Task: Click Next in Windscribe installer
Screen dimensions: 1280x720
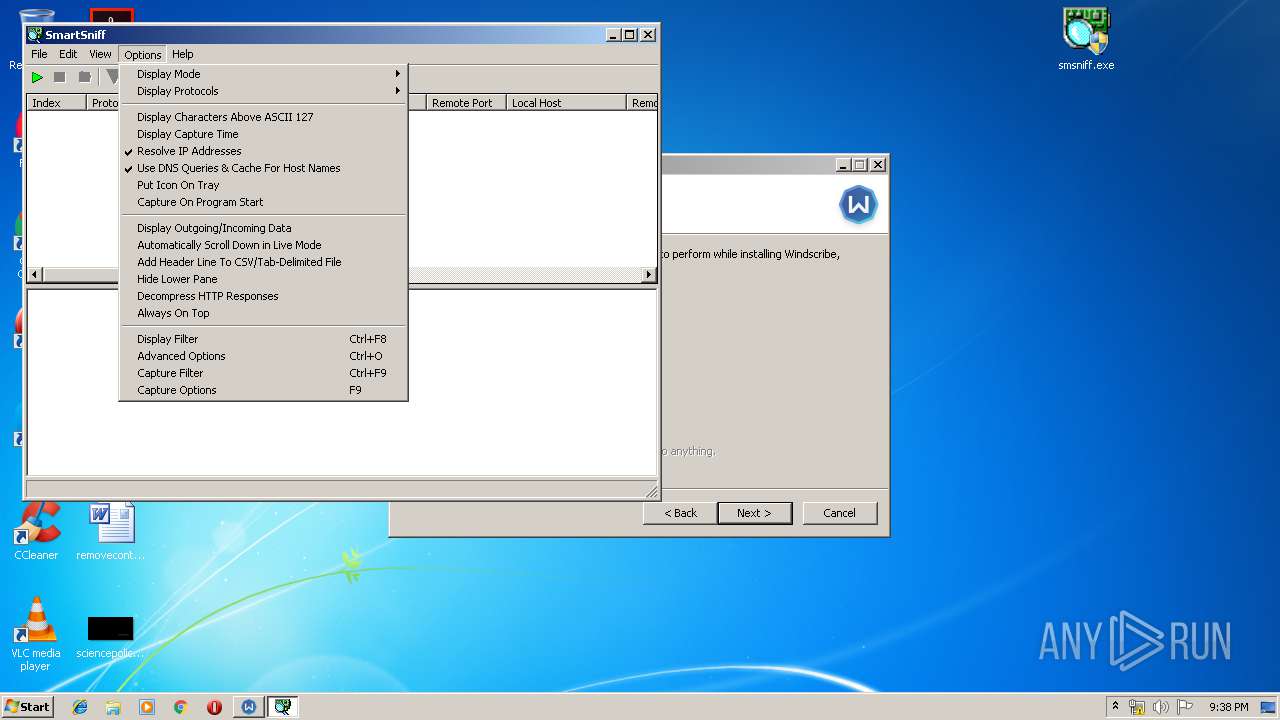Action: tap(754, 513)
